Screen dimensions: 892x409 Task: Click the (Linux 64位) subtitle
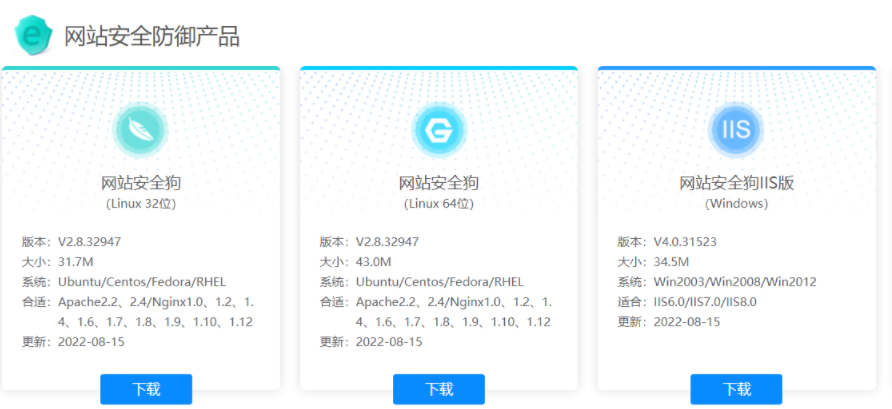tap(439, 204)
